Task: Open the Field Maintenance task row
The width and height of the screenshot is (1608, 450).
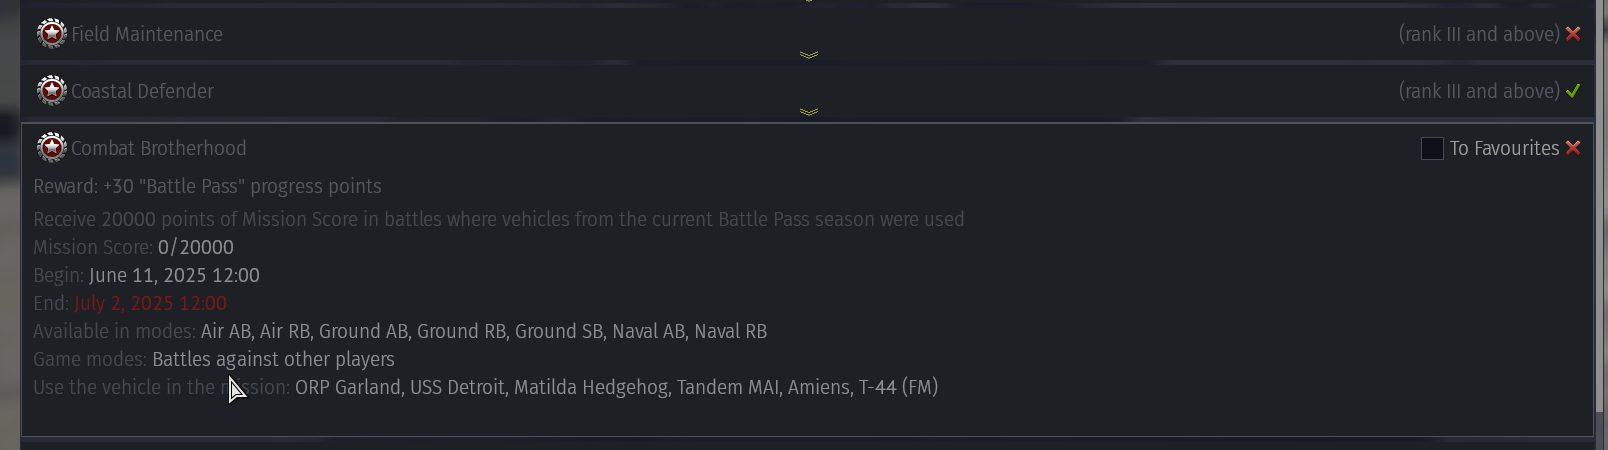Action: coord(807,35)
